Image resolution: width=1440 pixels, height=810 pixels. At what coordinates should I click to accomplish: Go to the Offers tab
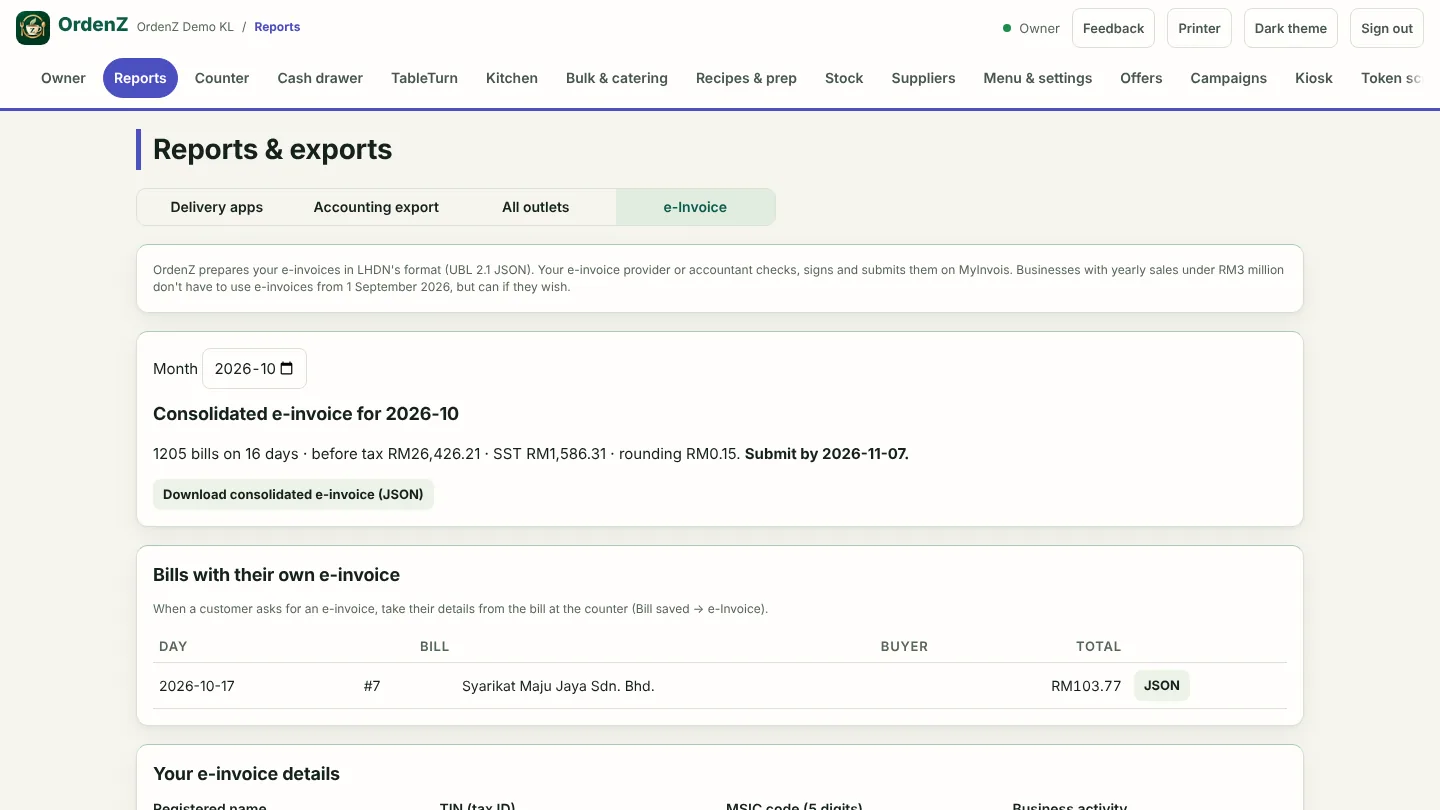click(1141, 78)
